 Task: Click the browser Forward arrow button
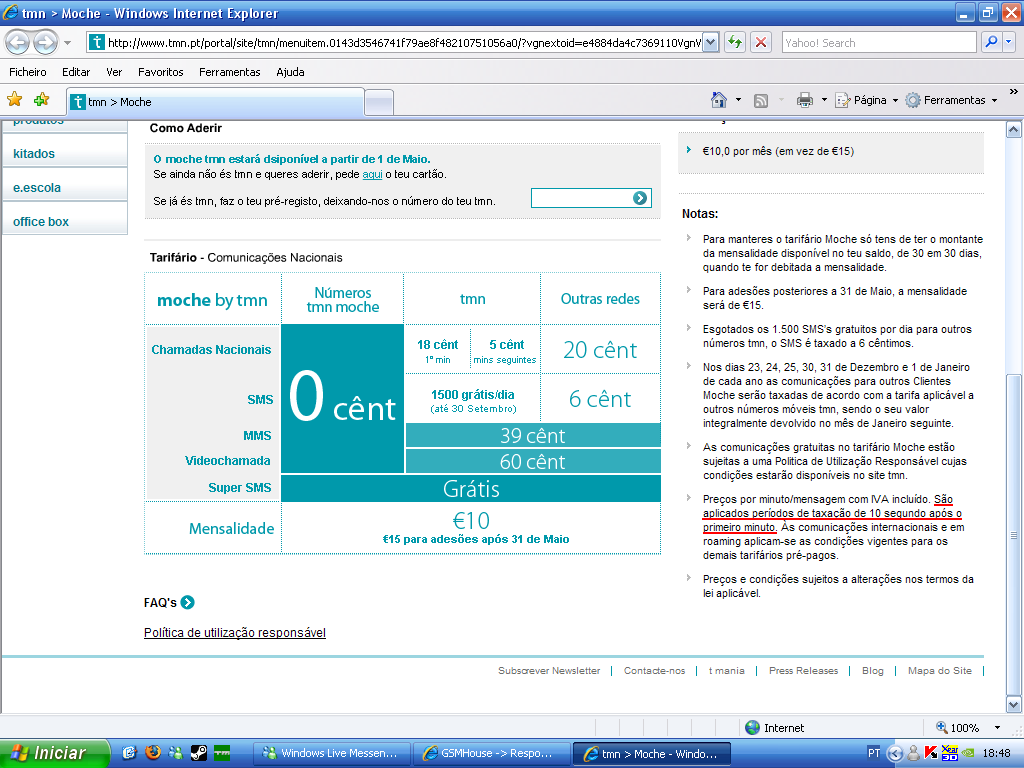click(x=45, y=43)
